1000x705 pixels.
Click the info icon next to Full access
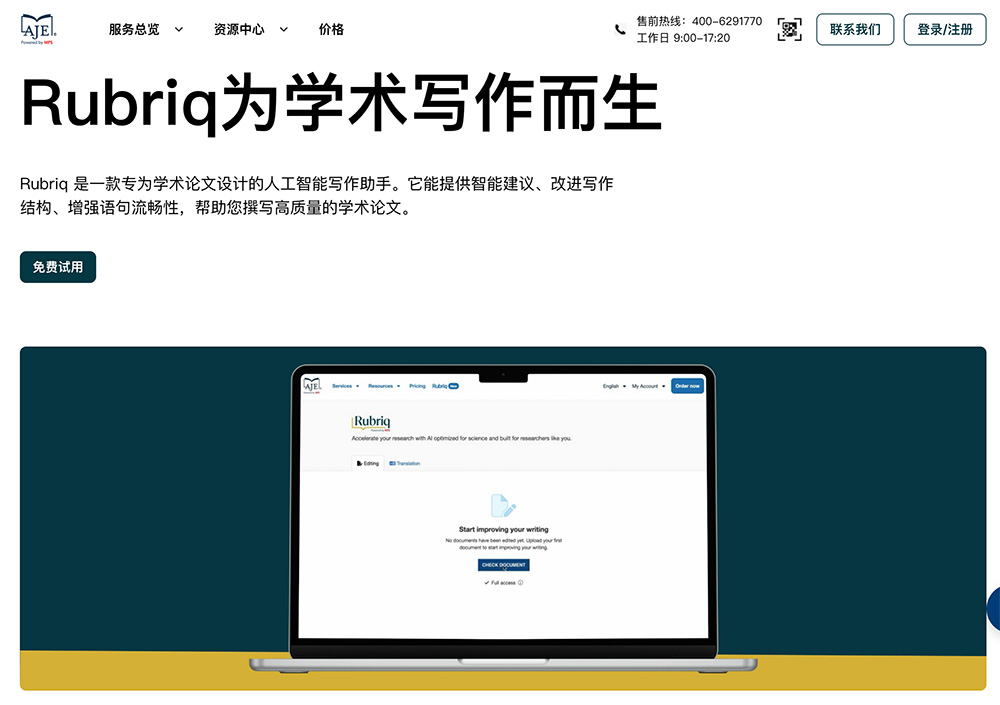(x=520, y=583)
